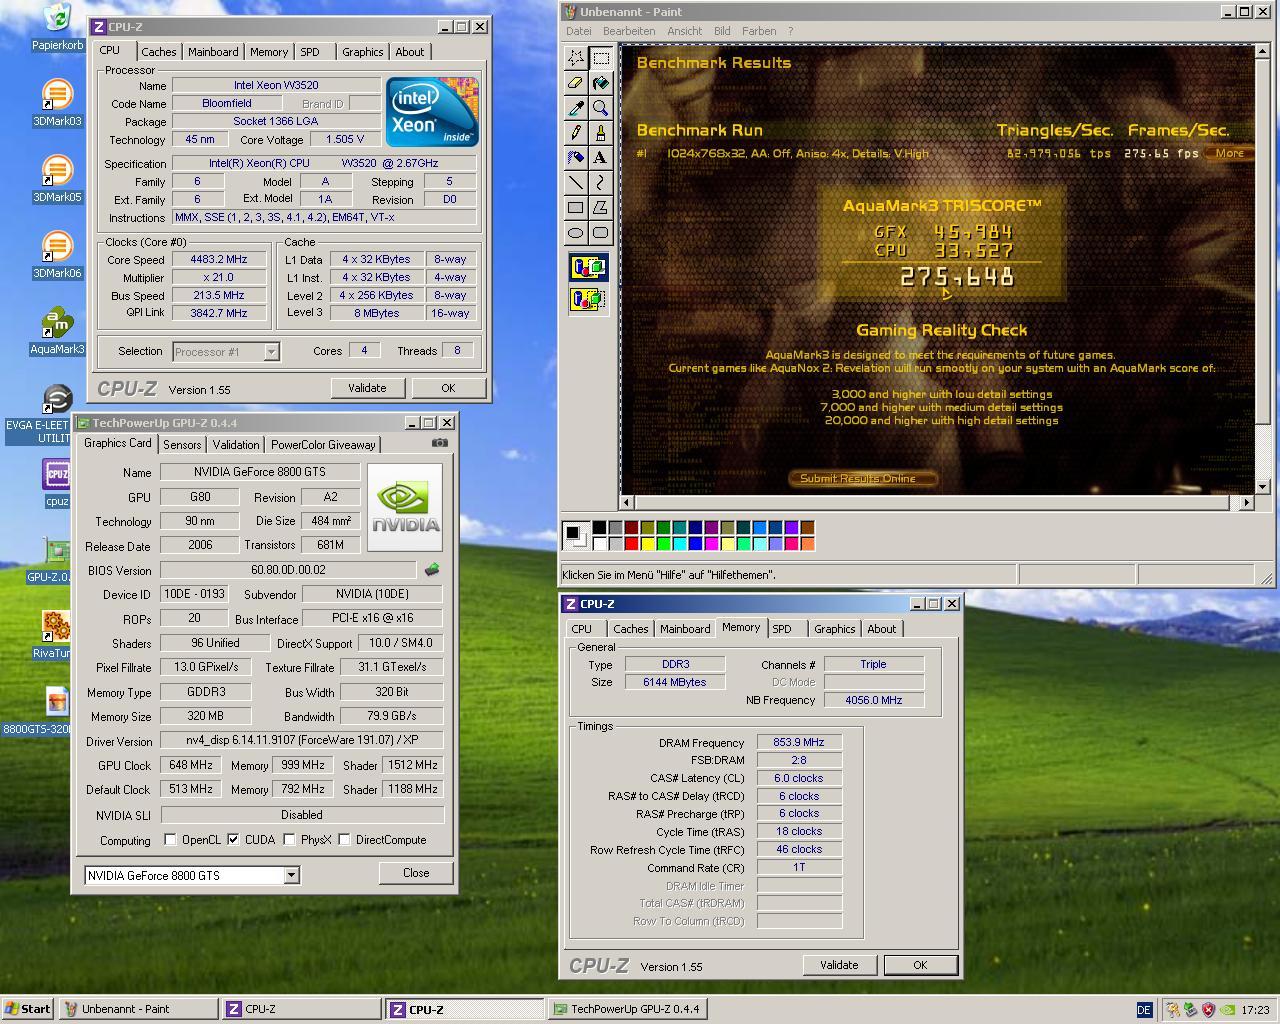Open the Bearbeiten menu in Paint
The height and width of the screenshot is (1024, 1280).
click(629, 31)
